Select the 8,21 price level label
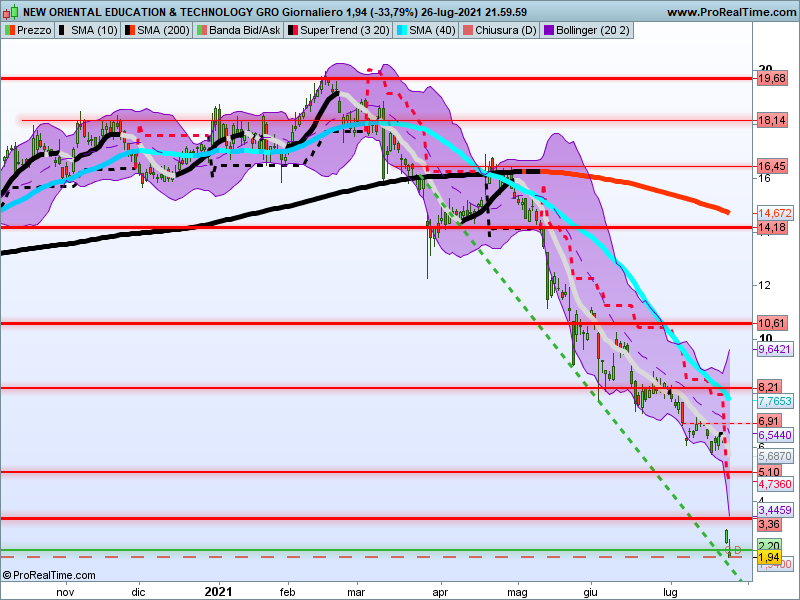 [769, 387]
